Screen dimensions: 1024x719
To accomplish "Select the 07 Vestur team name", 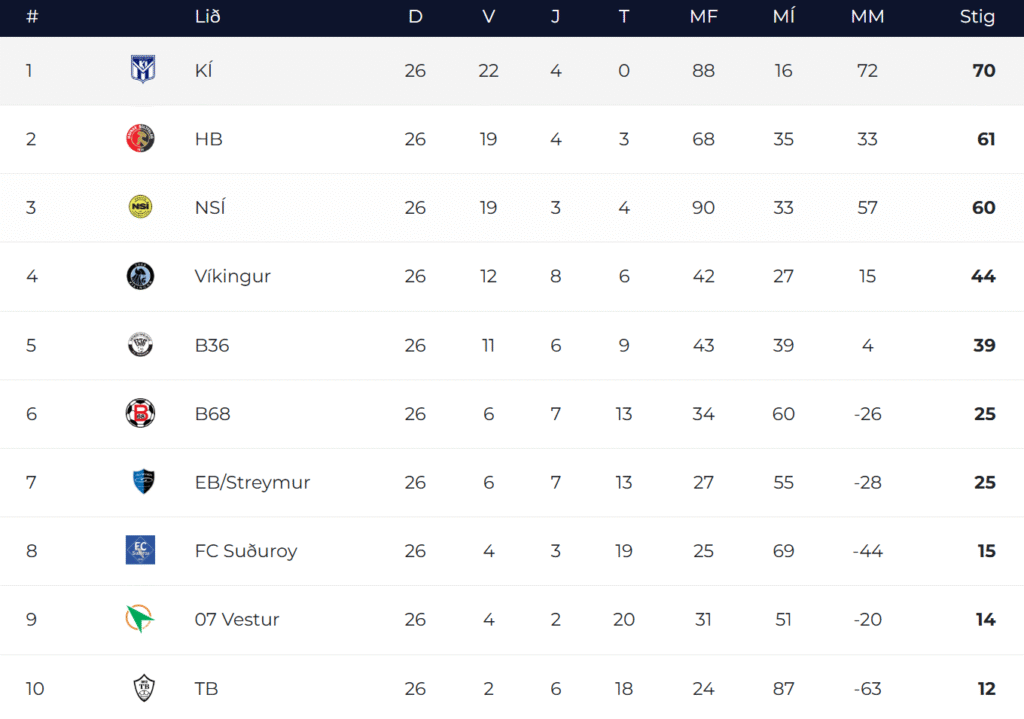I will coord(237,620).
